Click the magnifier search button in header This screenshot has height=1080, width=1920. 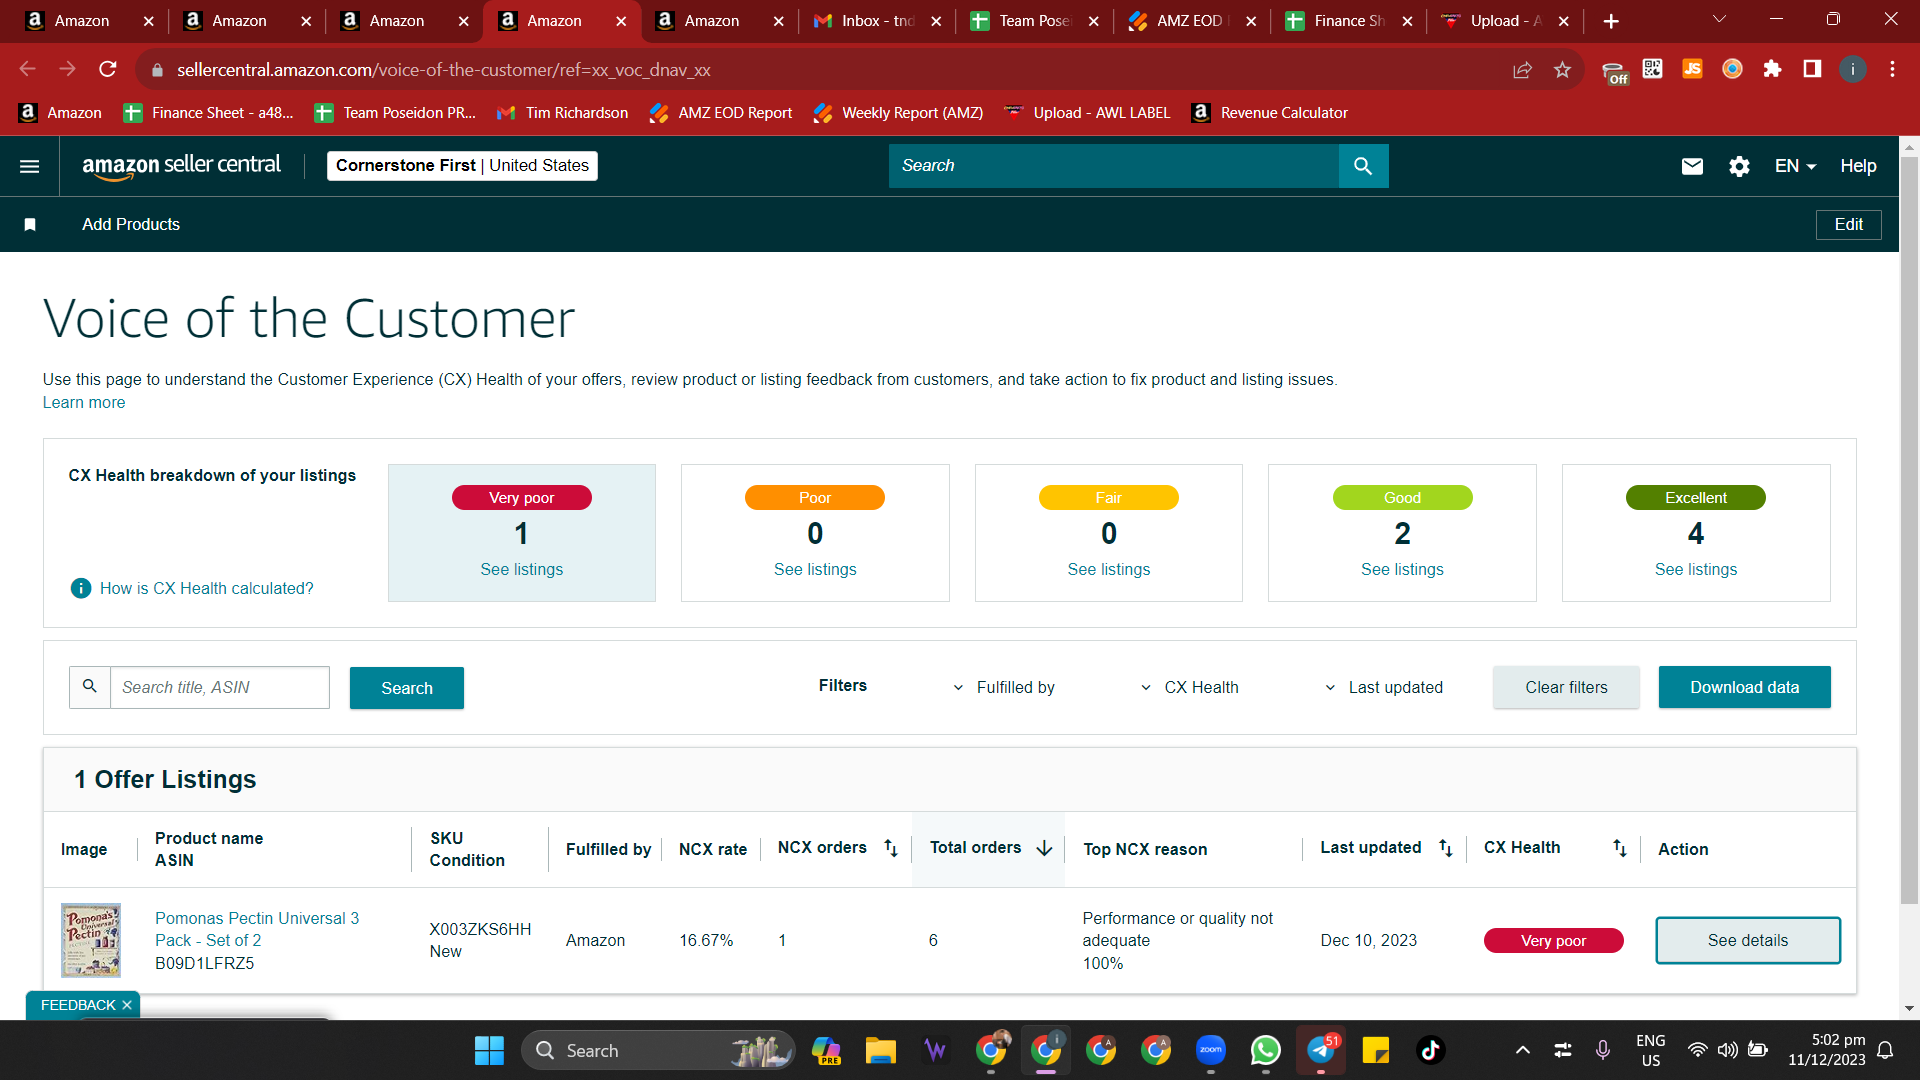coord(1363,166)
